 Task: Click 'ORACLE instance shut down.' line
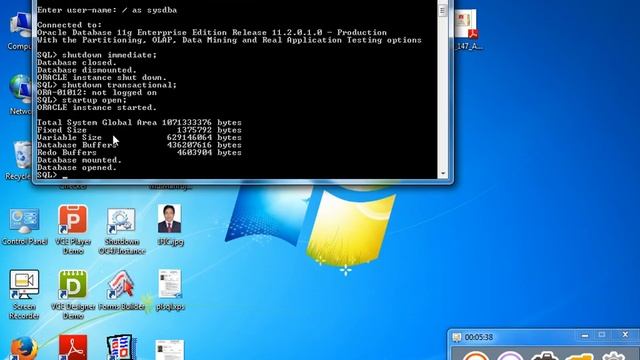coord(102,78)
